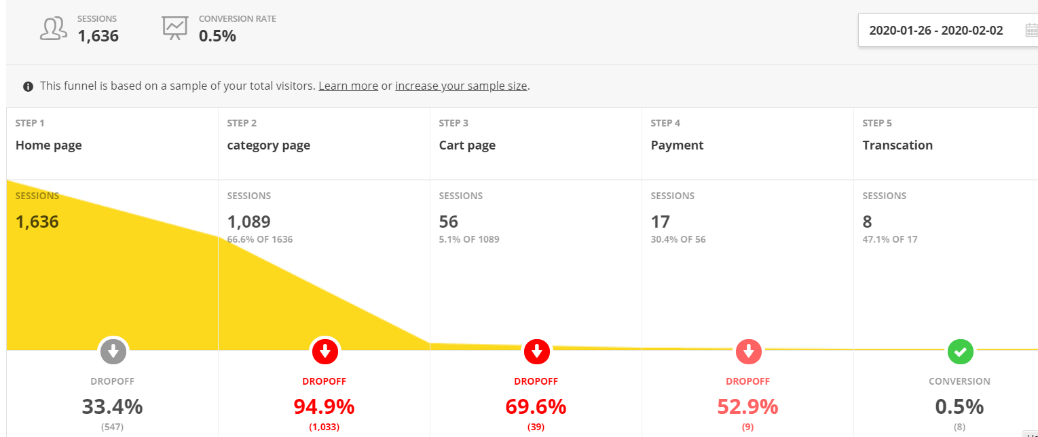This screenshot has width=1038, height=437.
Task: Click the 69.6% dropoff percentage
Action: [536, 407]
